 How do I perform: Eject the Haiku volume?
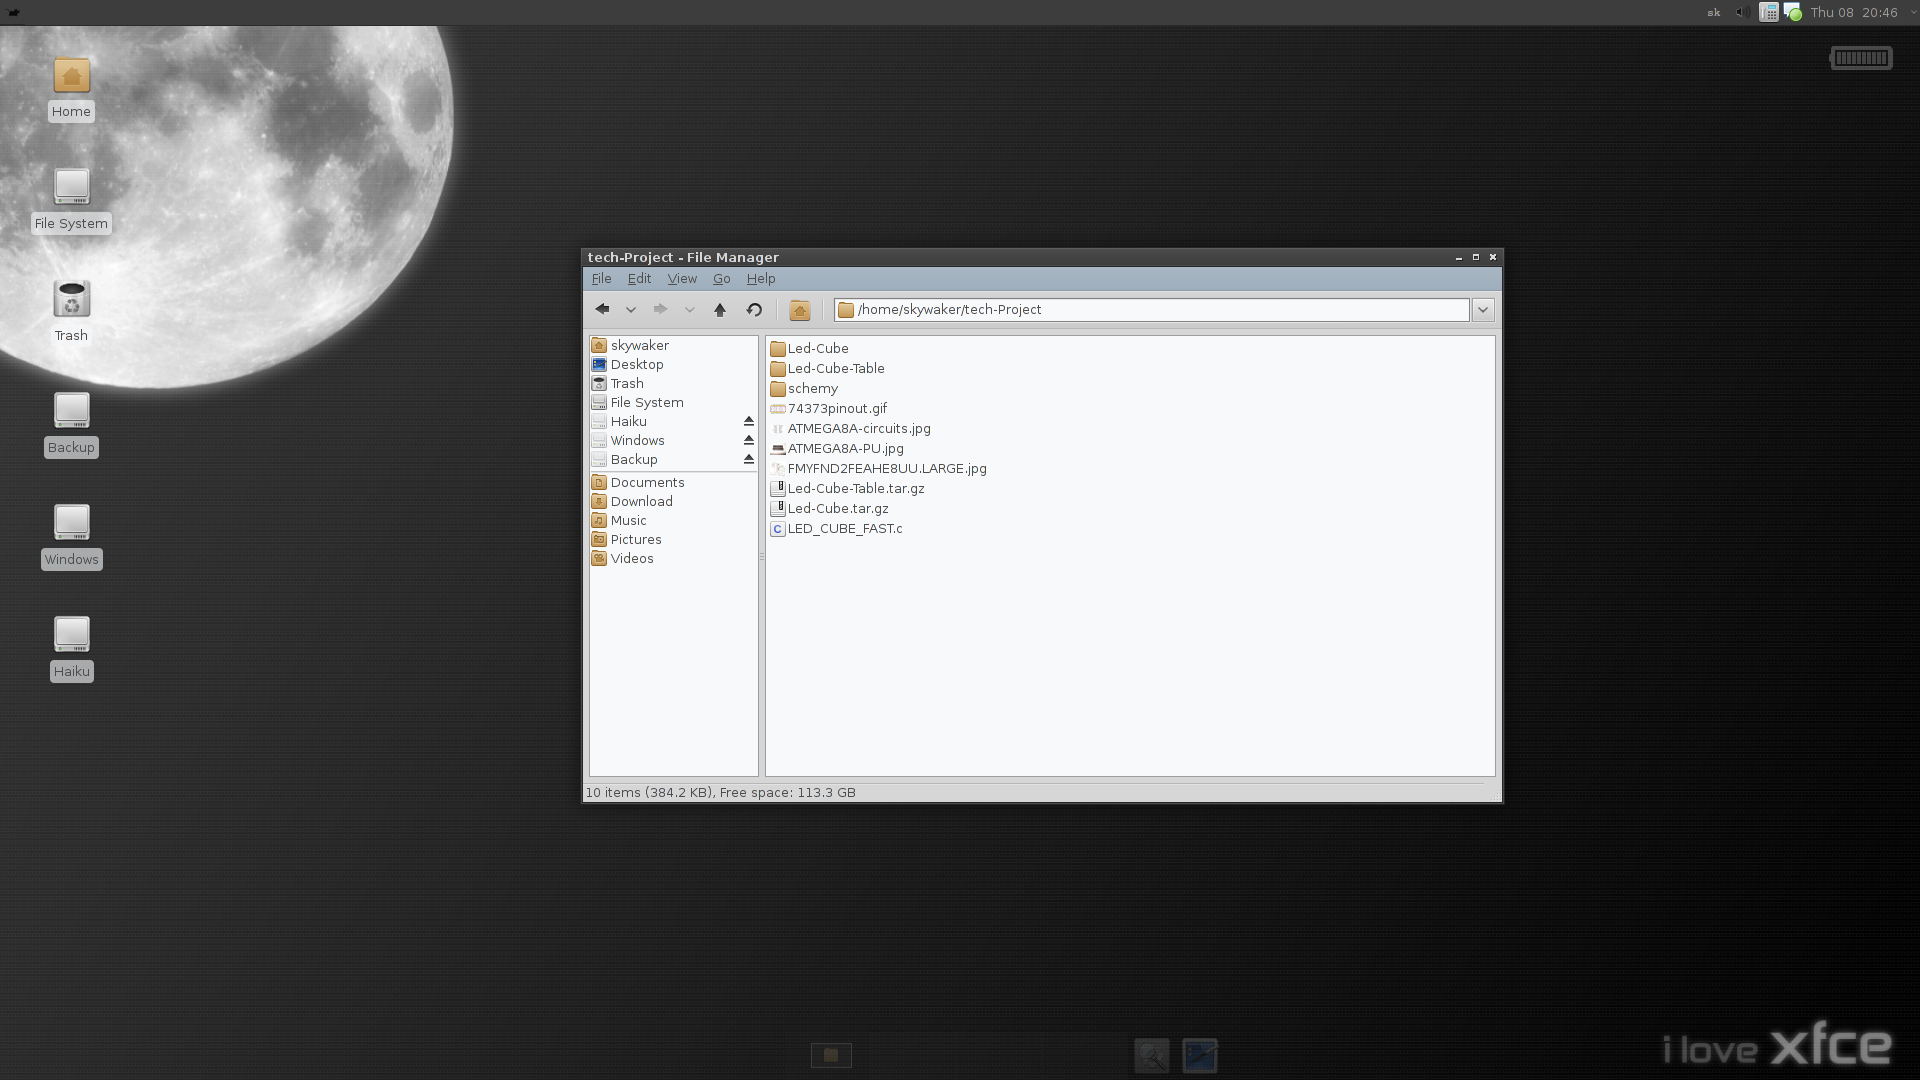click(749, 422)
